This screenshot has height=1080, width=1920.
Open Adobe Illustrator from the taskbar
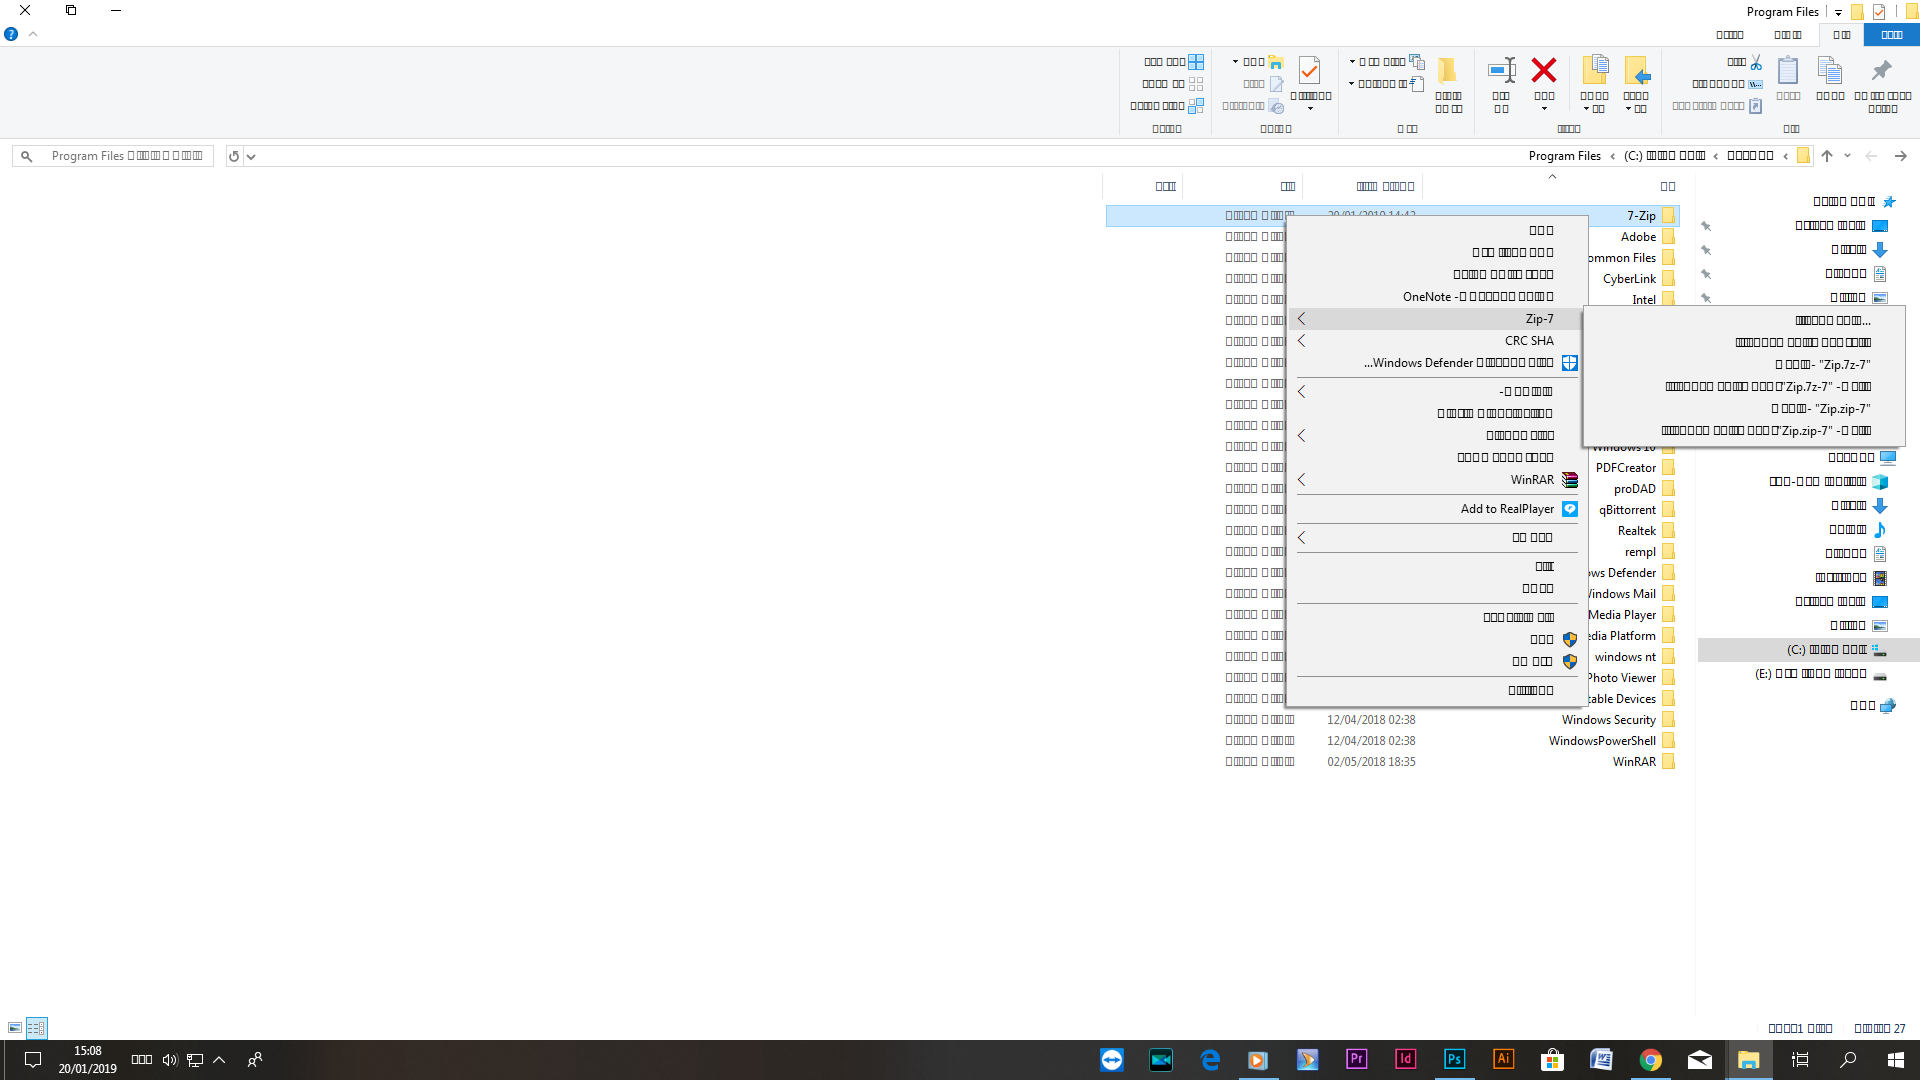click(x=1503, y=1059)
